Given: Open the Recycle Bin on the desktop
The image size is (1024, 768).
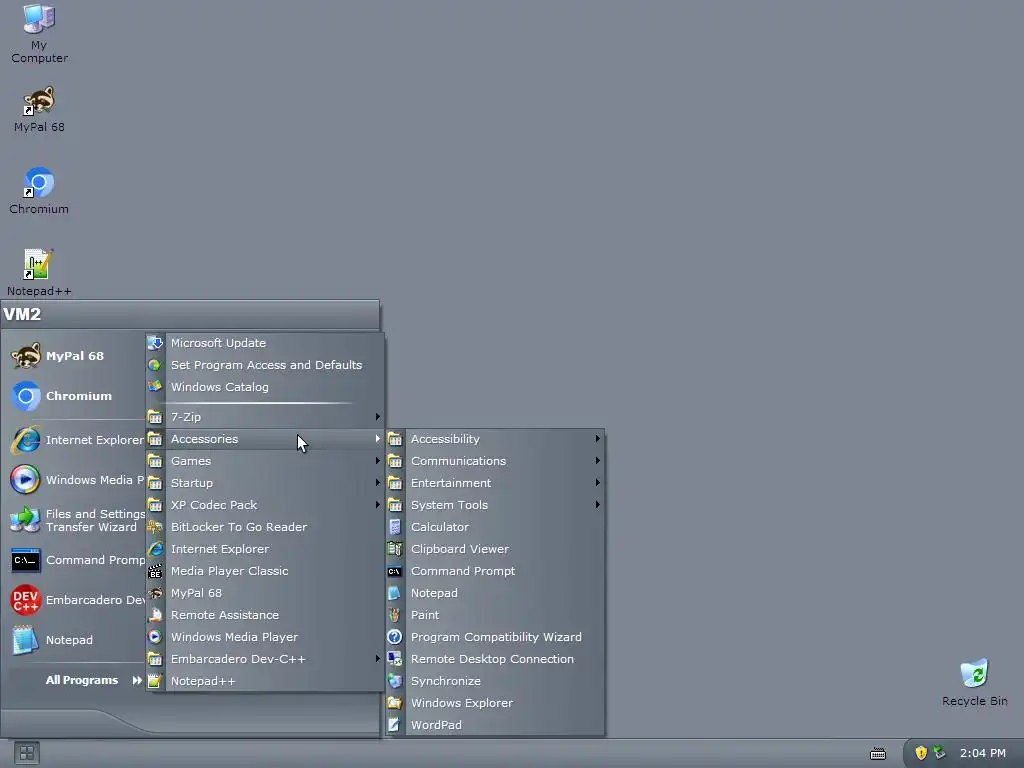Looking at the screenshot, I should click(974, 682).
